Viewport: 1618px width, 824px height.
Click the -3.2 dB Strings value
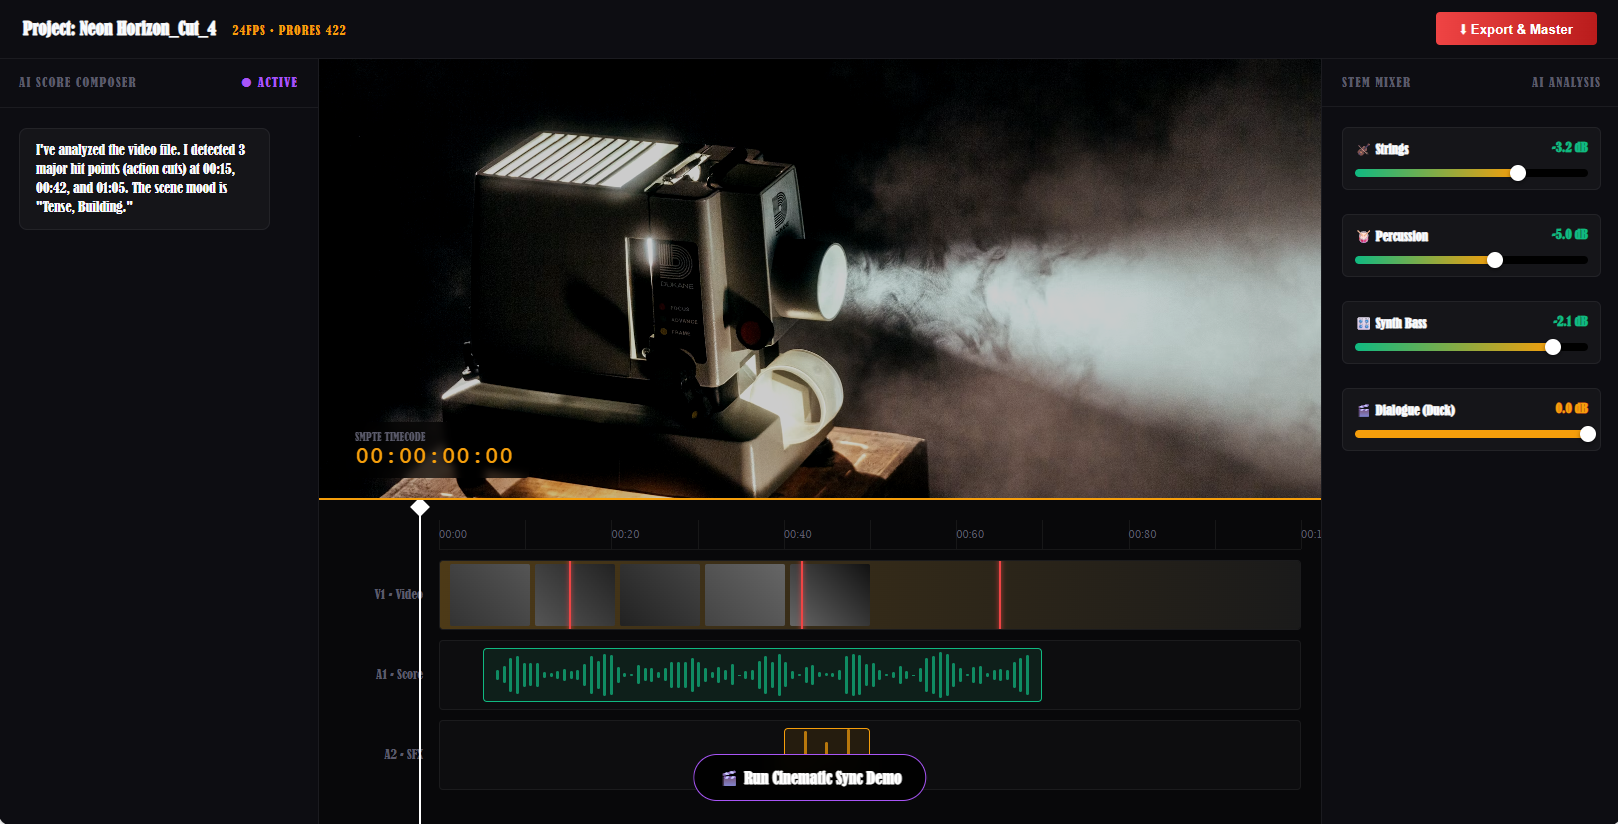pyautogui.click(x=1569, y=147)
